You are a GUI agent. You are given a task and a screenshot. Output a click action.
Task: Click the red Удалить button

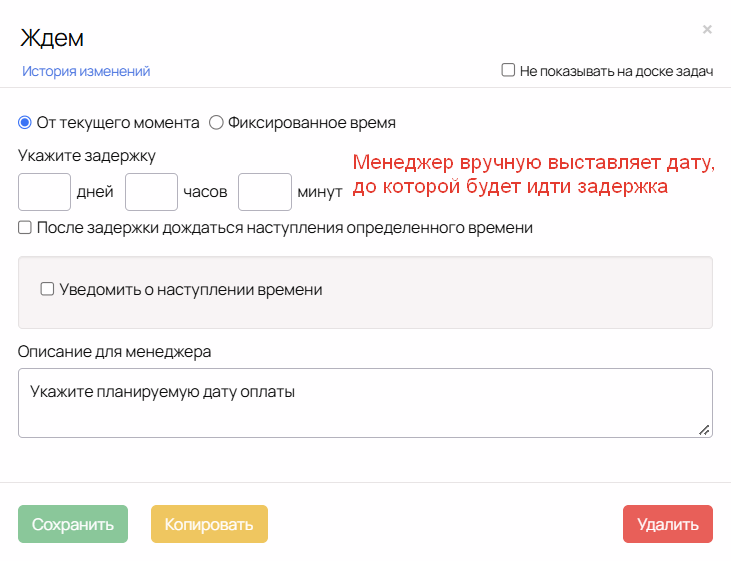(x=668, y=524)
